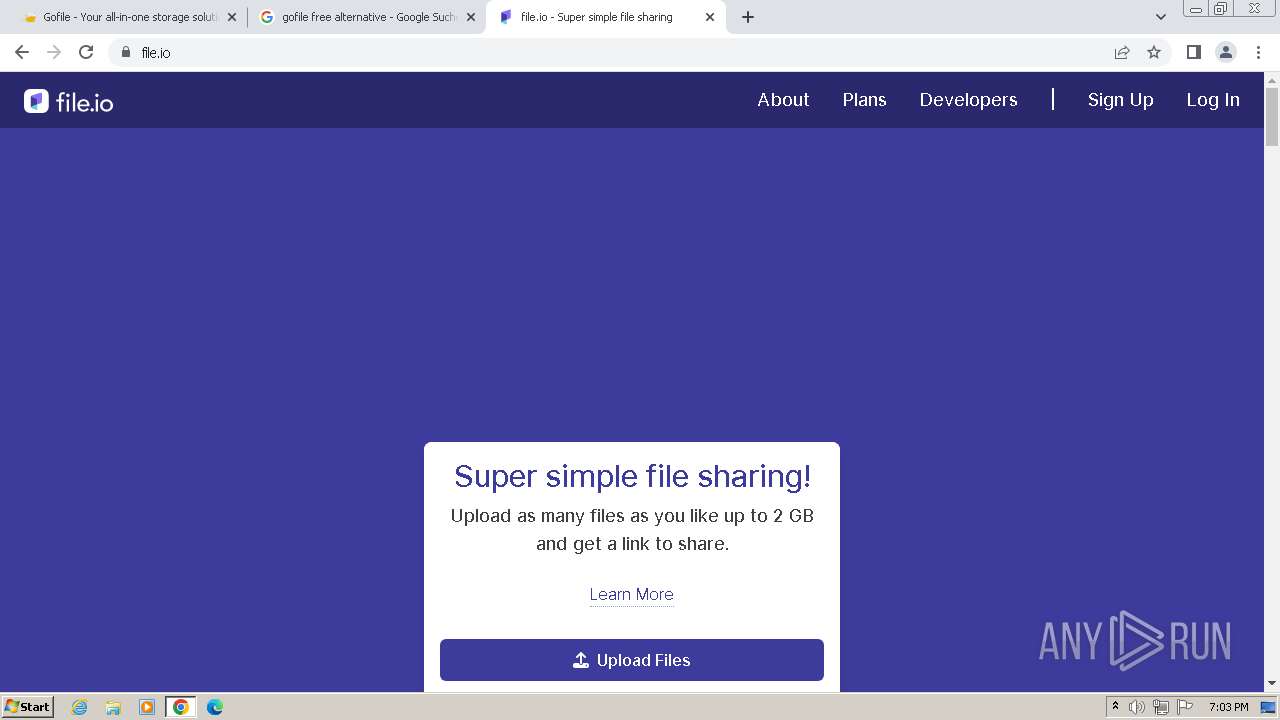Show hidden system tray icons

click(1116, 707)
